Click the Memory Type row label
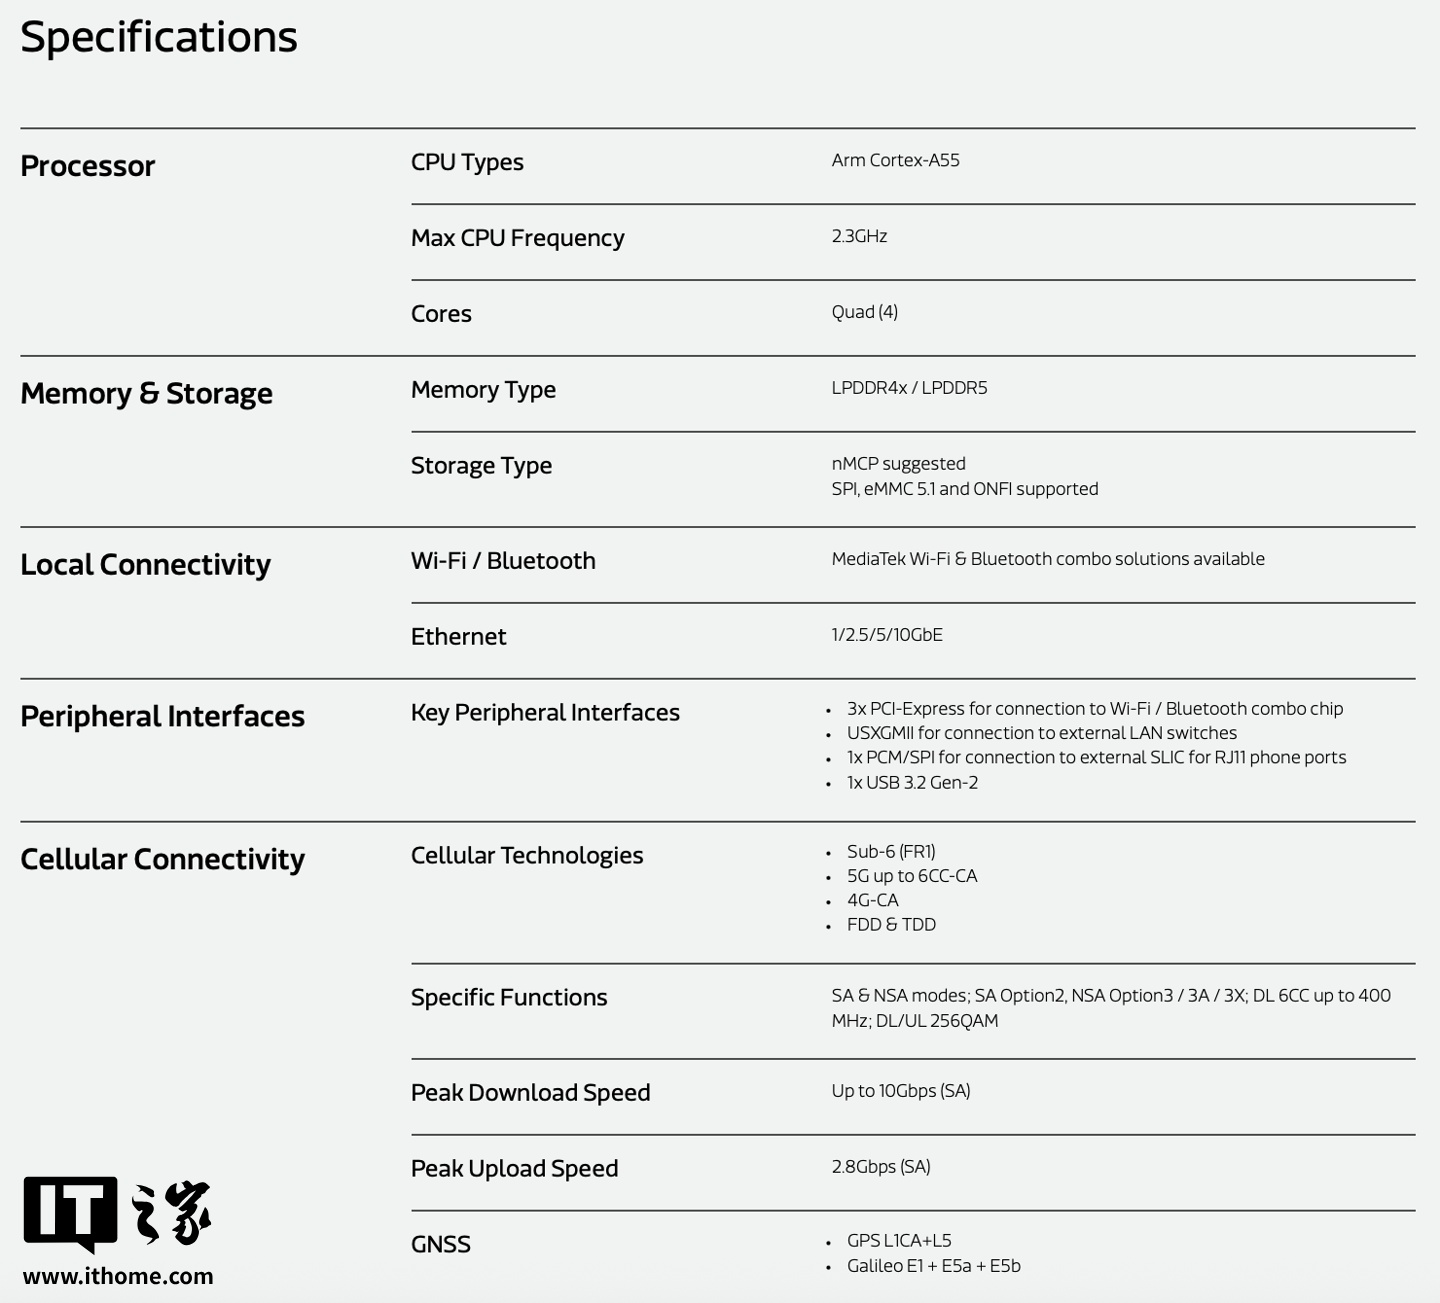This screenshot has width=1440, height=1303. coord(483,390)
